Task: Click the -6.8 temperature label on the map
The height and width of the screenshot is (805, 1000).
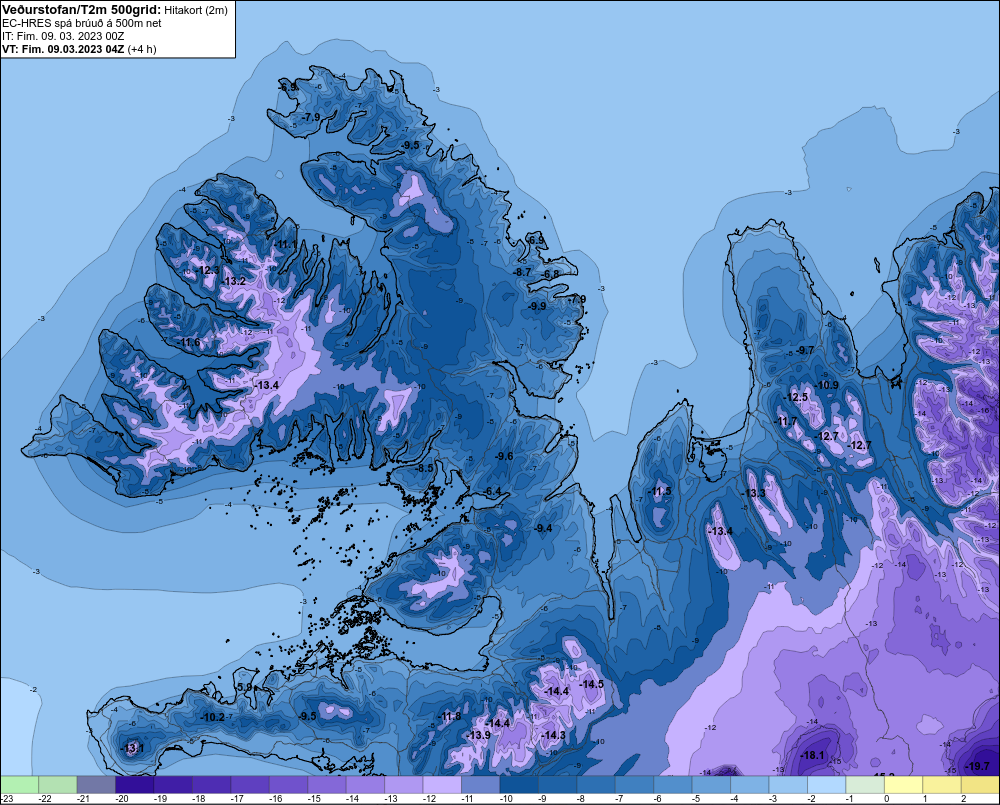Action: click(x=550, y=274)
